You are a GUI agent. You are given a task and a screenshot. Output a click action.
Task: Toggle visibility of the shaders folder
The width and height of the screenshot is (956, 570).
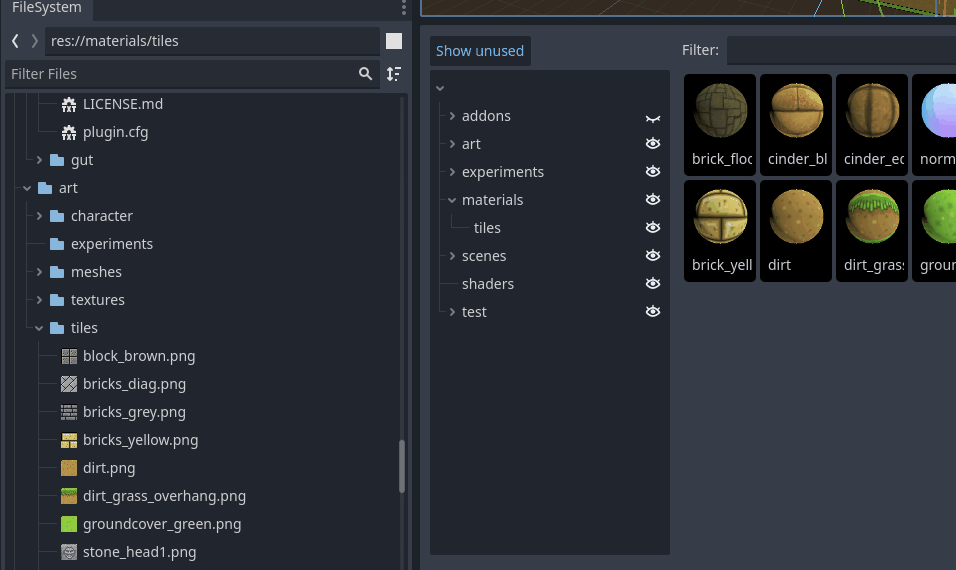pos(653,283)
